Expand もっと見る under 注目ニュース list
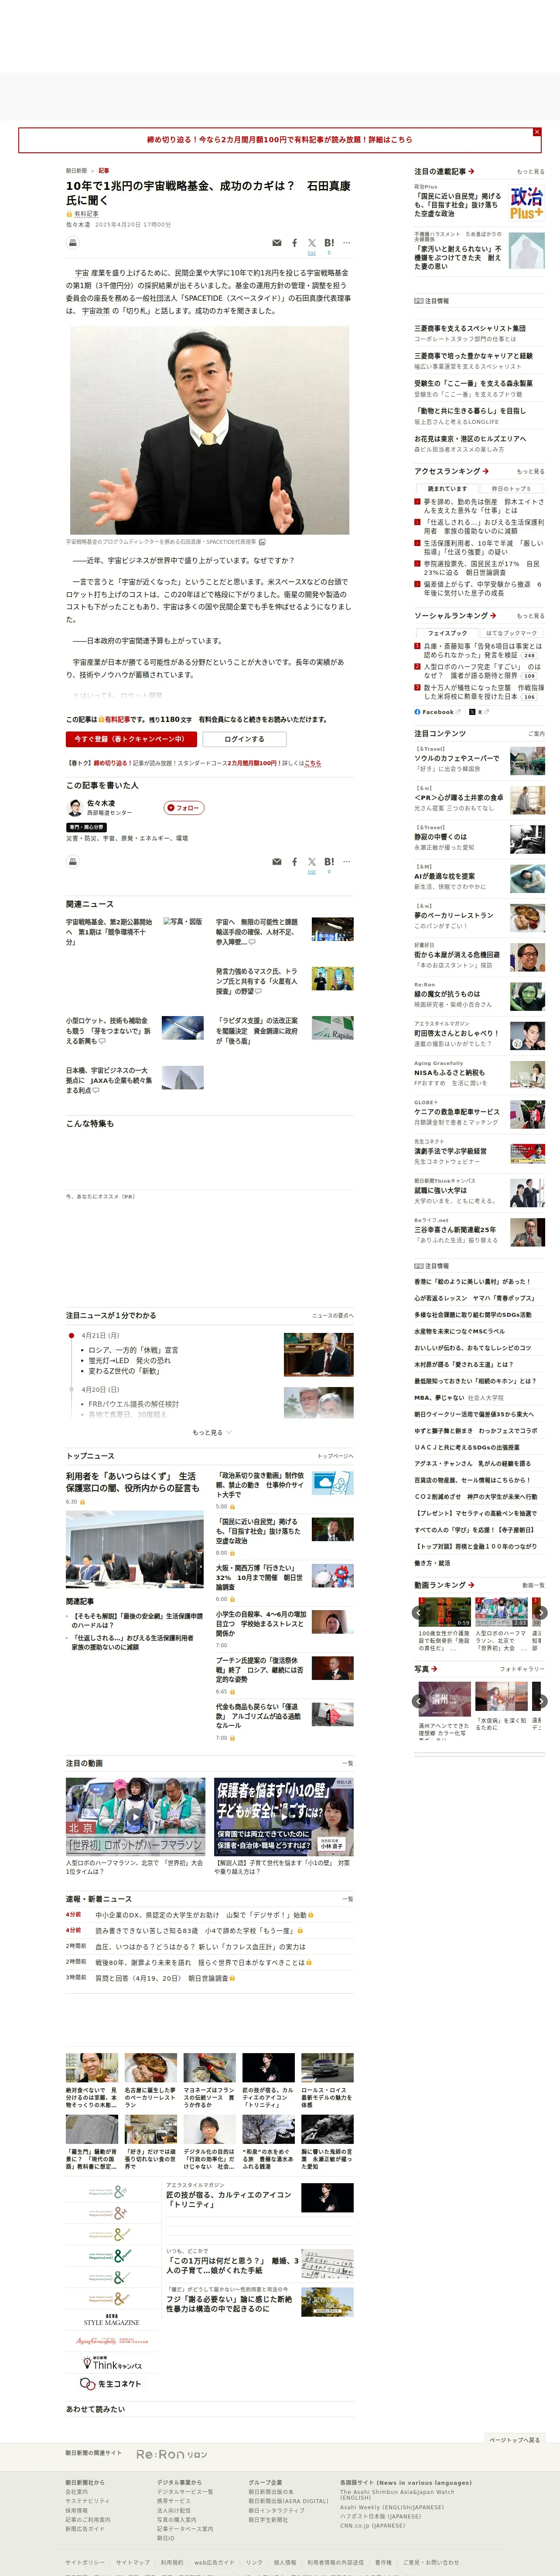The height and width of the screenshot is (2576, 560). (211, 1432)
